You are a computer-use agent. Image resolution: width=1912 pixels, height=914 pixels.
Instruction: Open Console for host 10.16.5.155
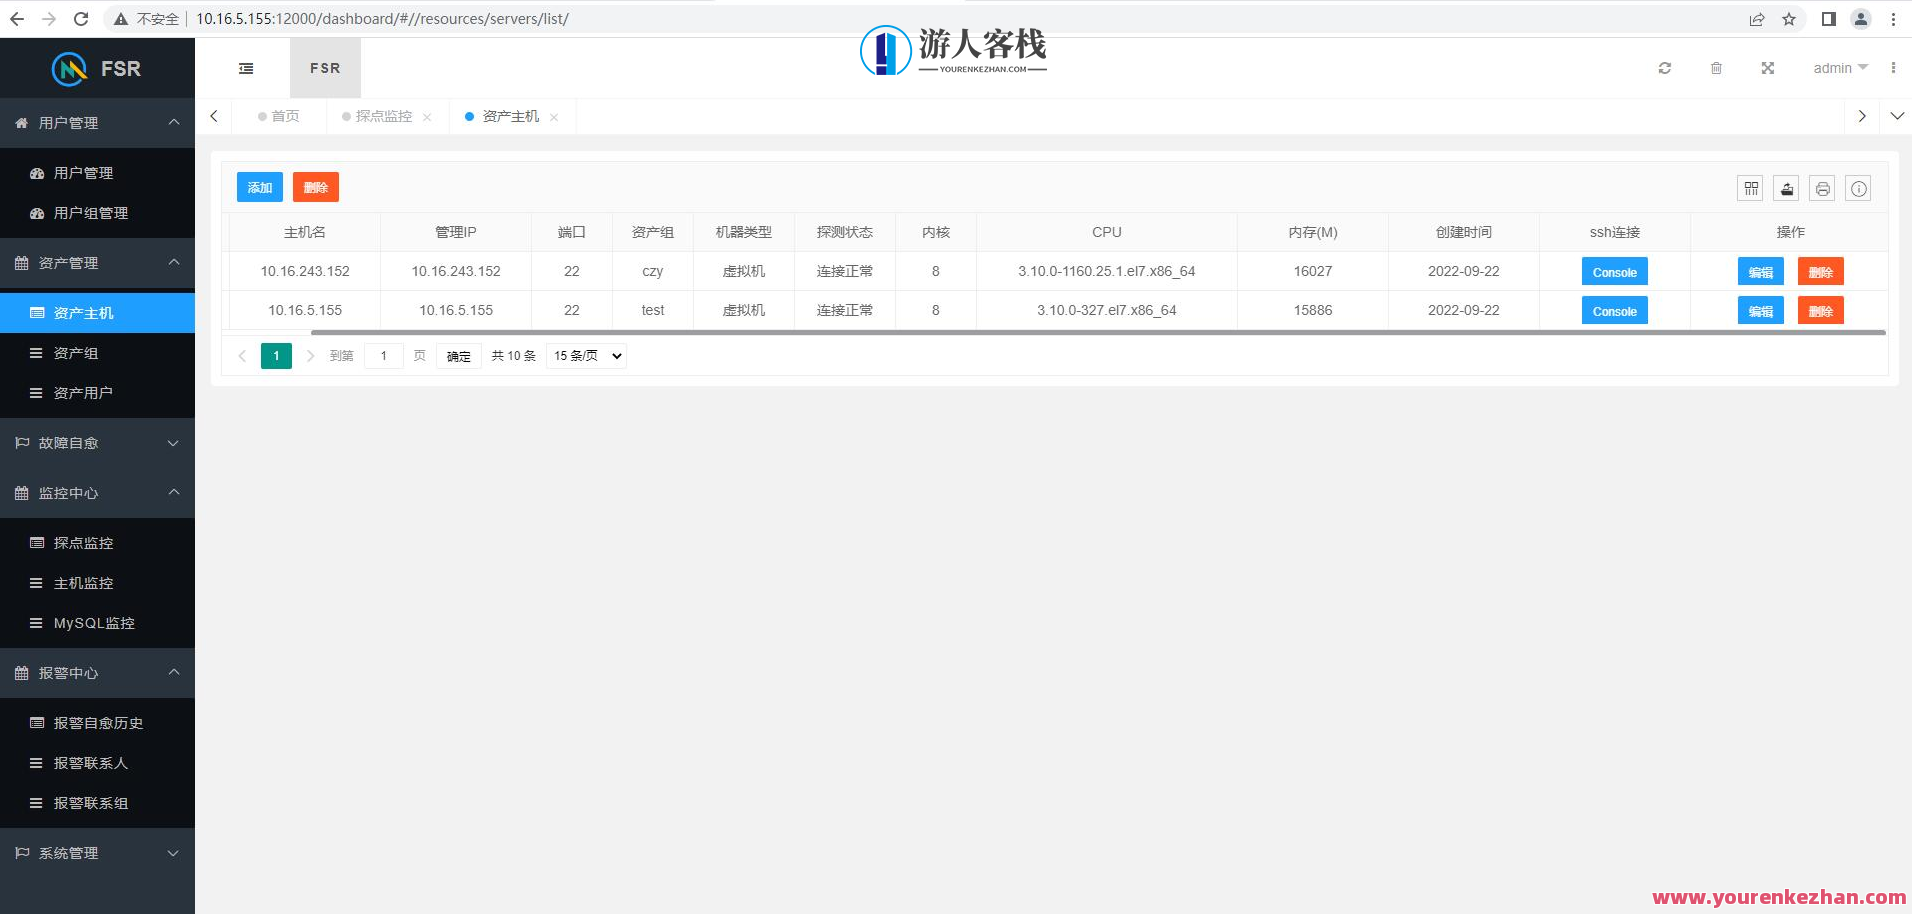coord(1613,310)
